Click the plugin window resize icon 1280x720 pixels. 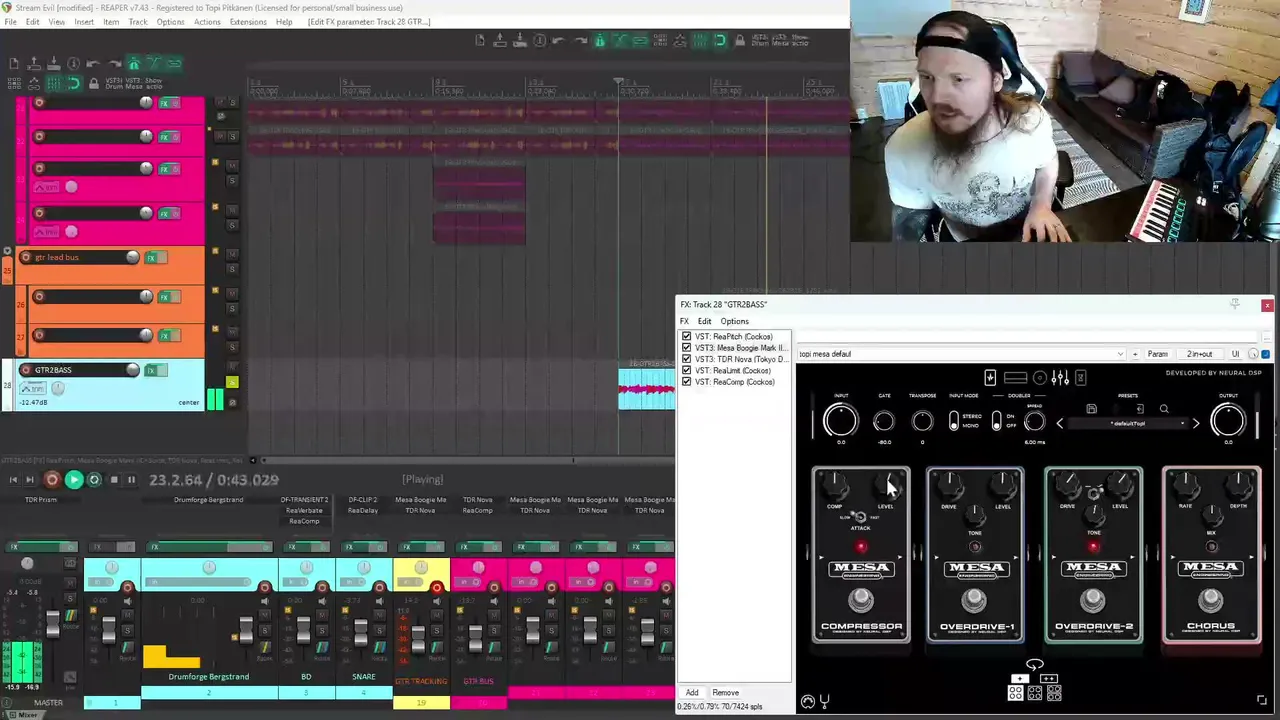click(x=1262, y=701)
